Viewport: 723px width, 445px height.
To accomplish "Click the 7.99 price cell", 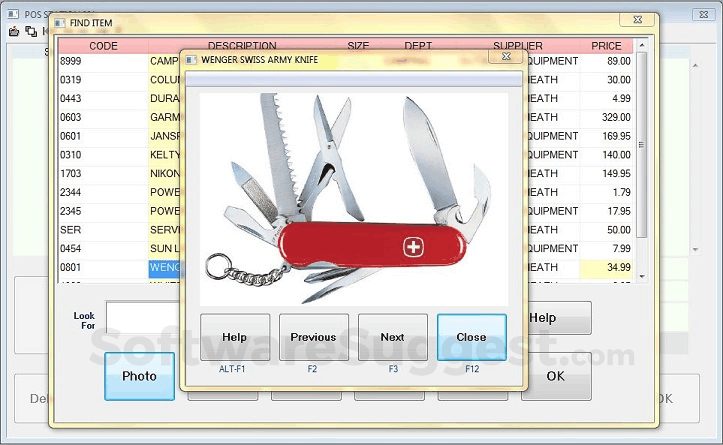I will [x=606, y=249].
